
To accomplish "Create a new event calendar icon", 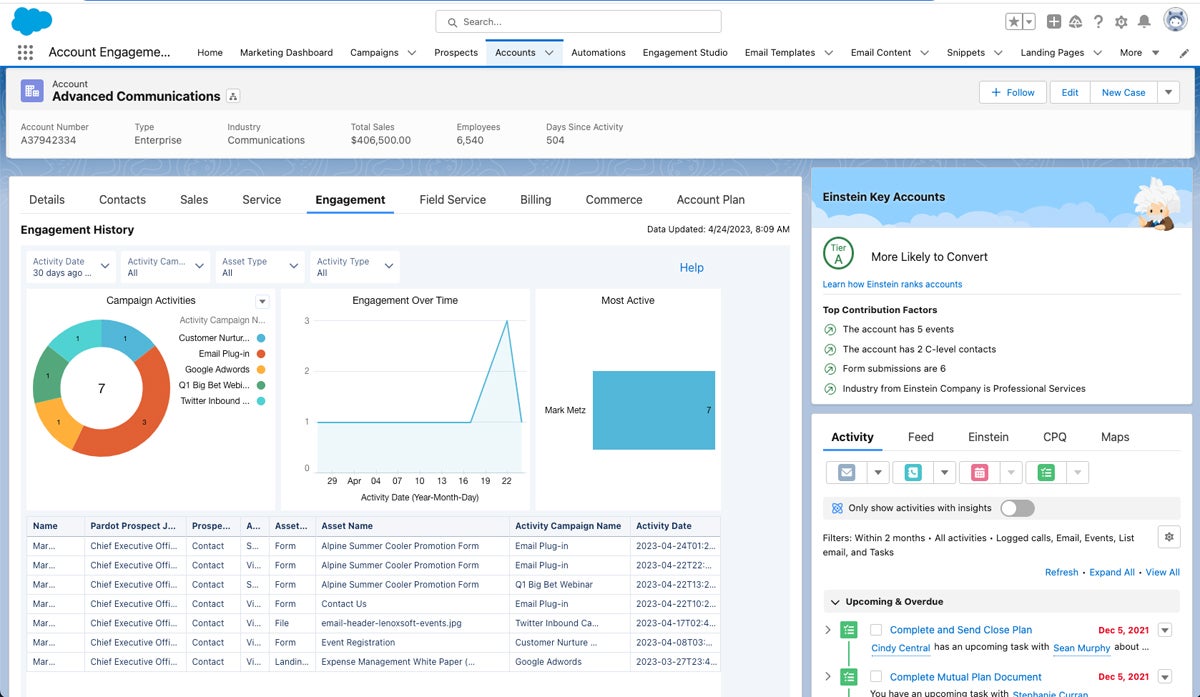I will click(979, 473).
